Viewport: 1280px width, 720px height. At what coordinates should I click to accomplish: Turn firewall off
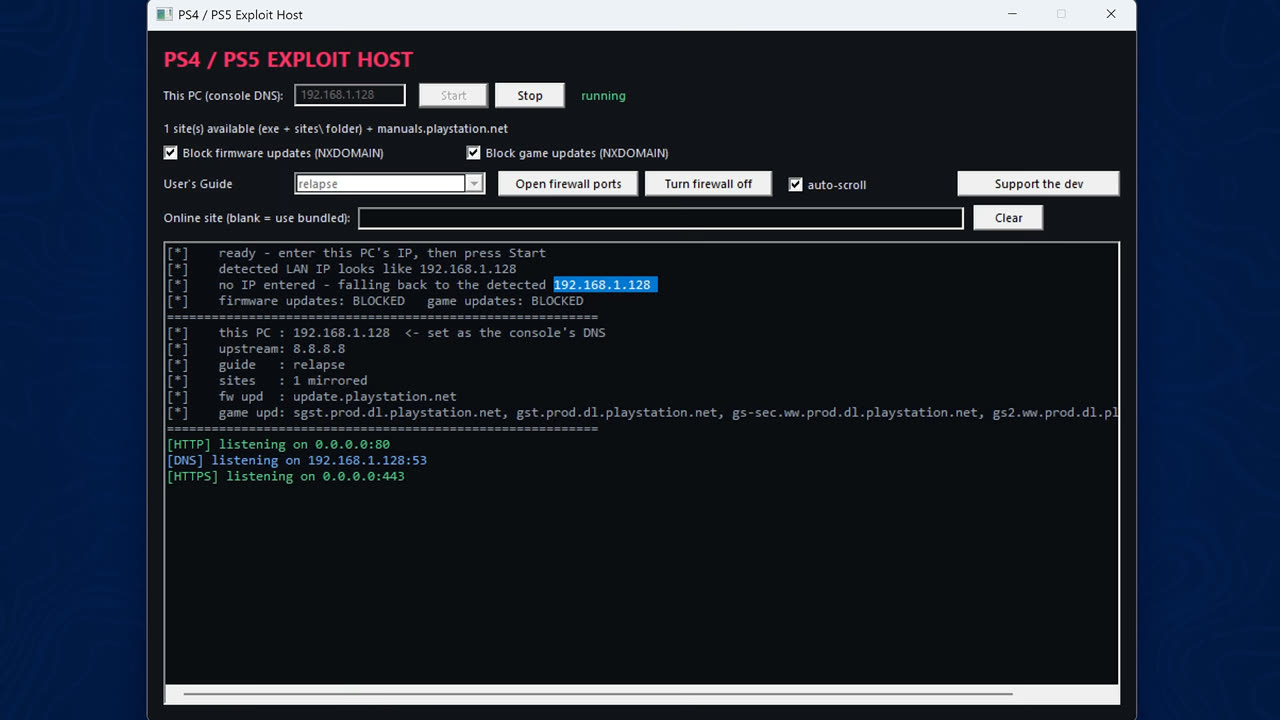tap(708, 184)
